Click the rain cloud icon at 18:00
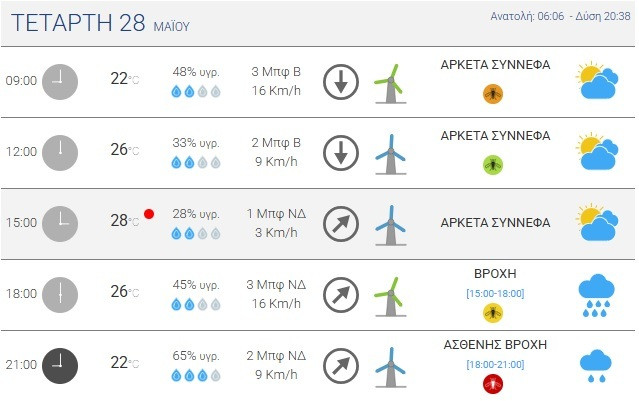The image size is (639, 401). [x=596, y=293]
